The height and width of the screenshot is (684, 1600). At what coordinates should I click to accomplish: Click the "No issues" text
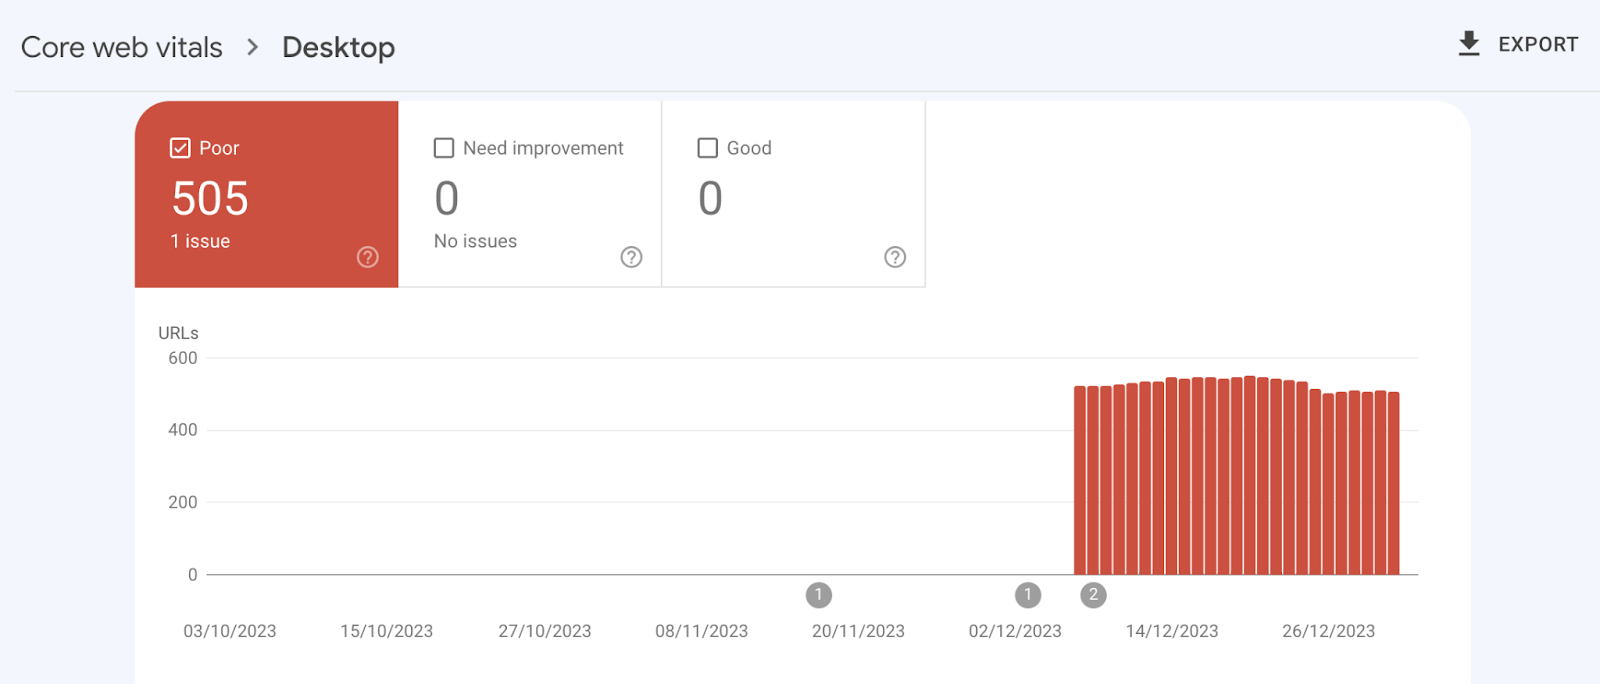coord(475,241)
